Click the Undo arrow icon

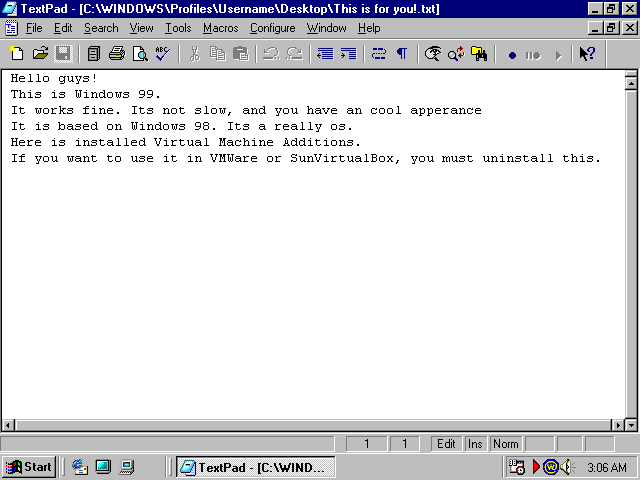pos(271,53)
